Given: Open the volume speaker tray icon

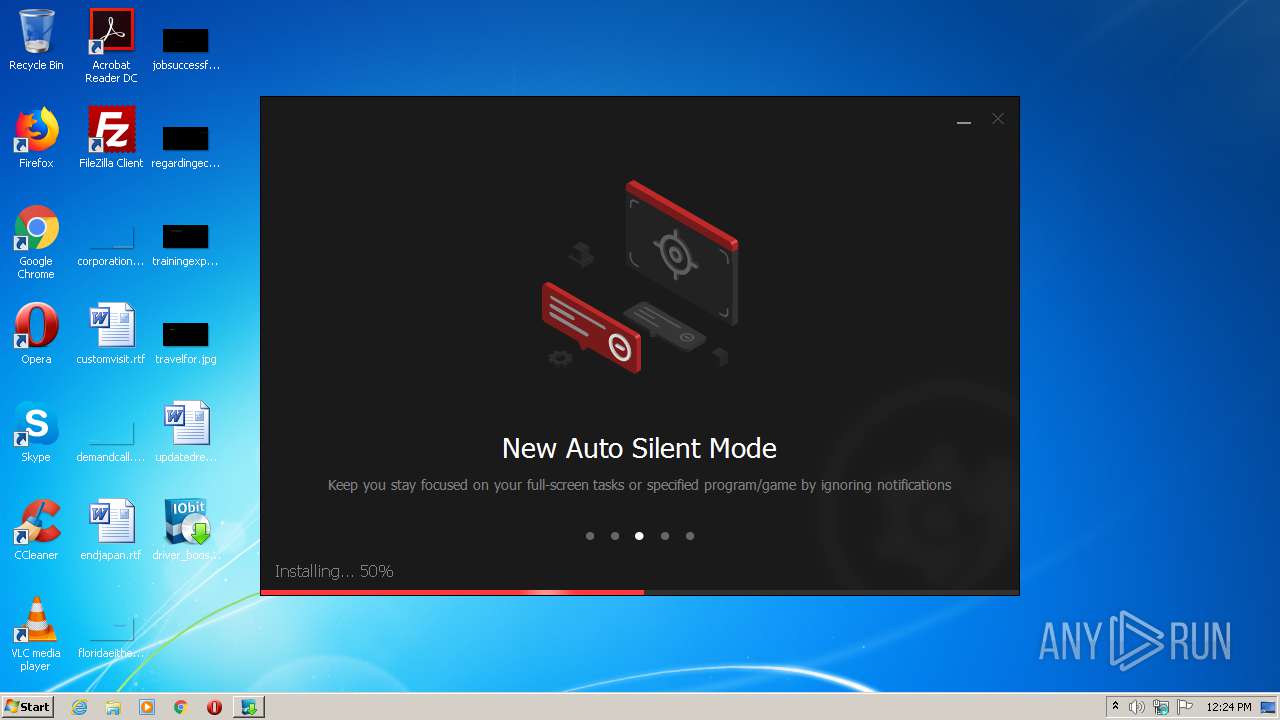Looking at the screenshot, I should (x=1137, y=707).
